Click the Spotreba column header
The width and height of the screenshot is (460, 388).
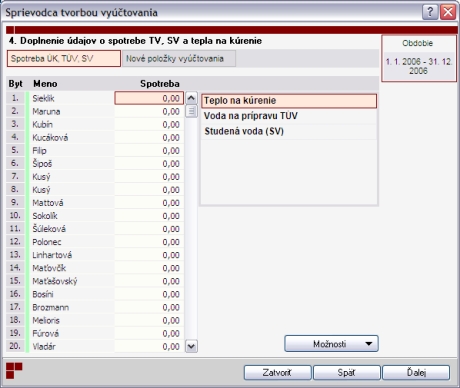160,84
